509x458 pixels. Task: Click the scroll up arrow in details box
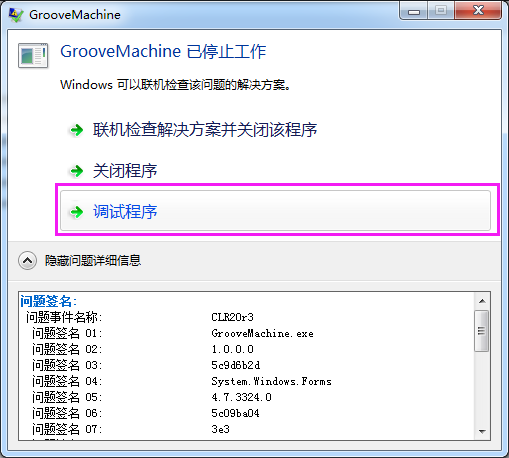(482, 301)
